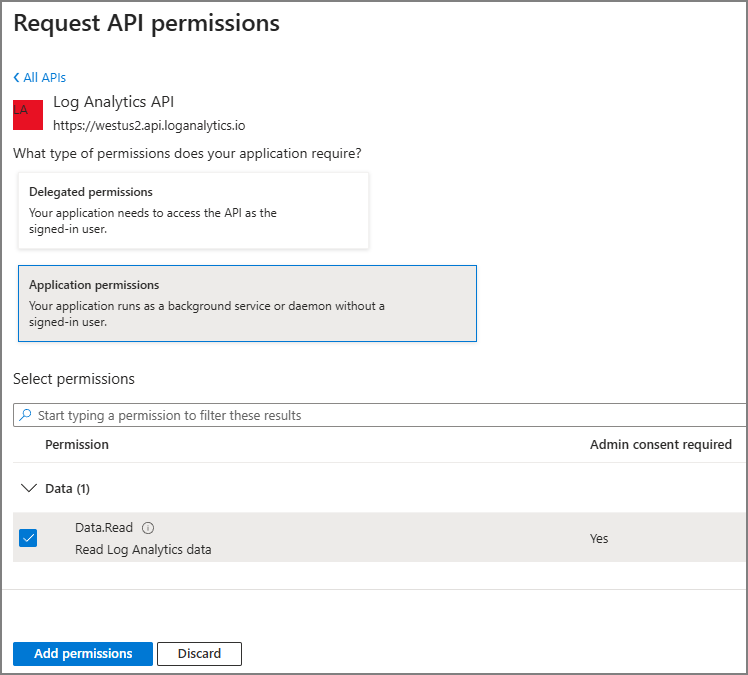The height and width of the screenshot is (675, 748).
Task: Click the Permission column header
Action: click(77, 445)
